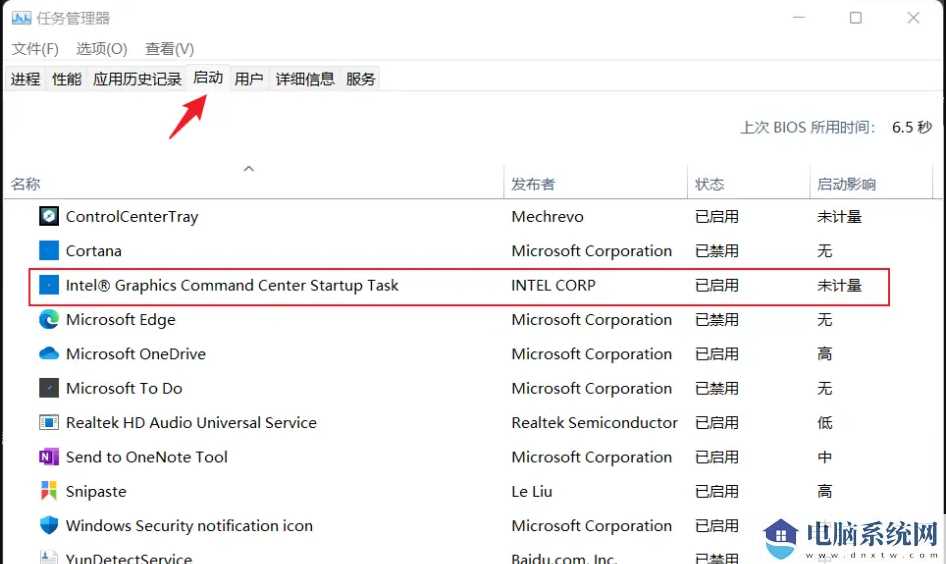Open the 选项(O) menu
The height and width of the screenshot is (564, 946).
click(x=101, y=49)
